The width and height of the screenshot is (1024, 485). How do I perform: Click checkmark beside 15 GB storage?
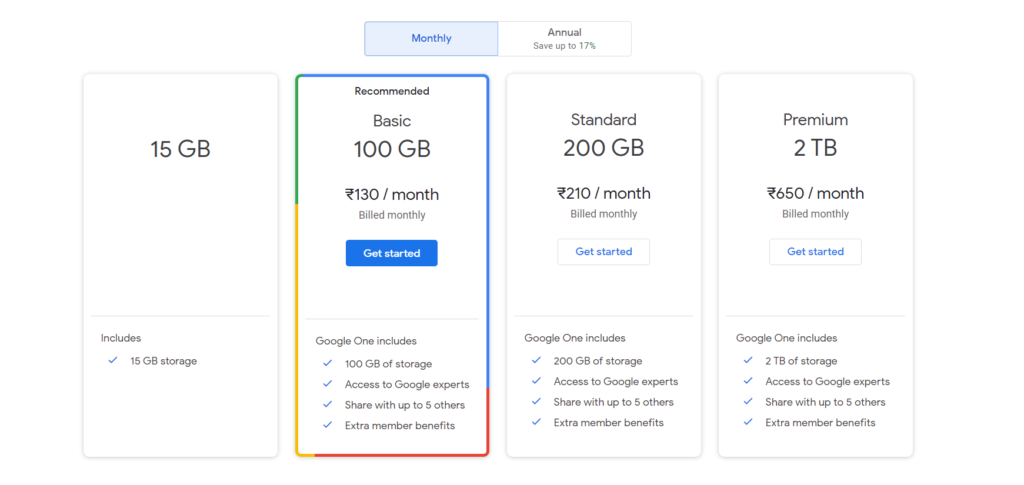pyautogui.click(x=113, y=361)
